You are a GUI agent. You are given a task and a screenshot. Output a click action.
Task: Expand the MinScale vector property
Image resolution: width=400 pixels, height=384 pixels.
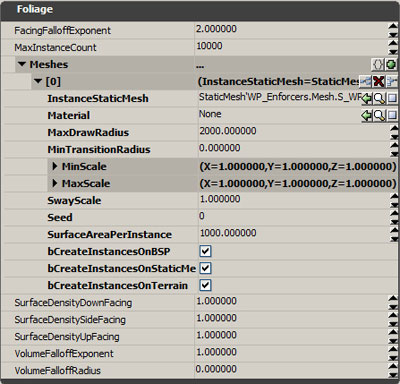55,166
